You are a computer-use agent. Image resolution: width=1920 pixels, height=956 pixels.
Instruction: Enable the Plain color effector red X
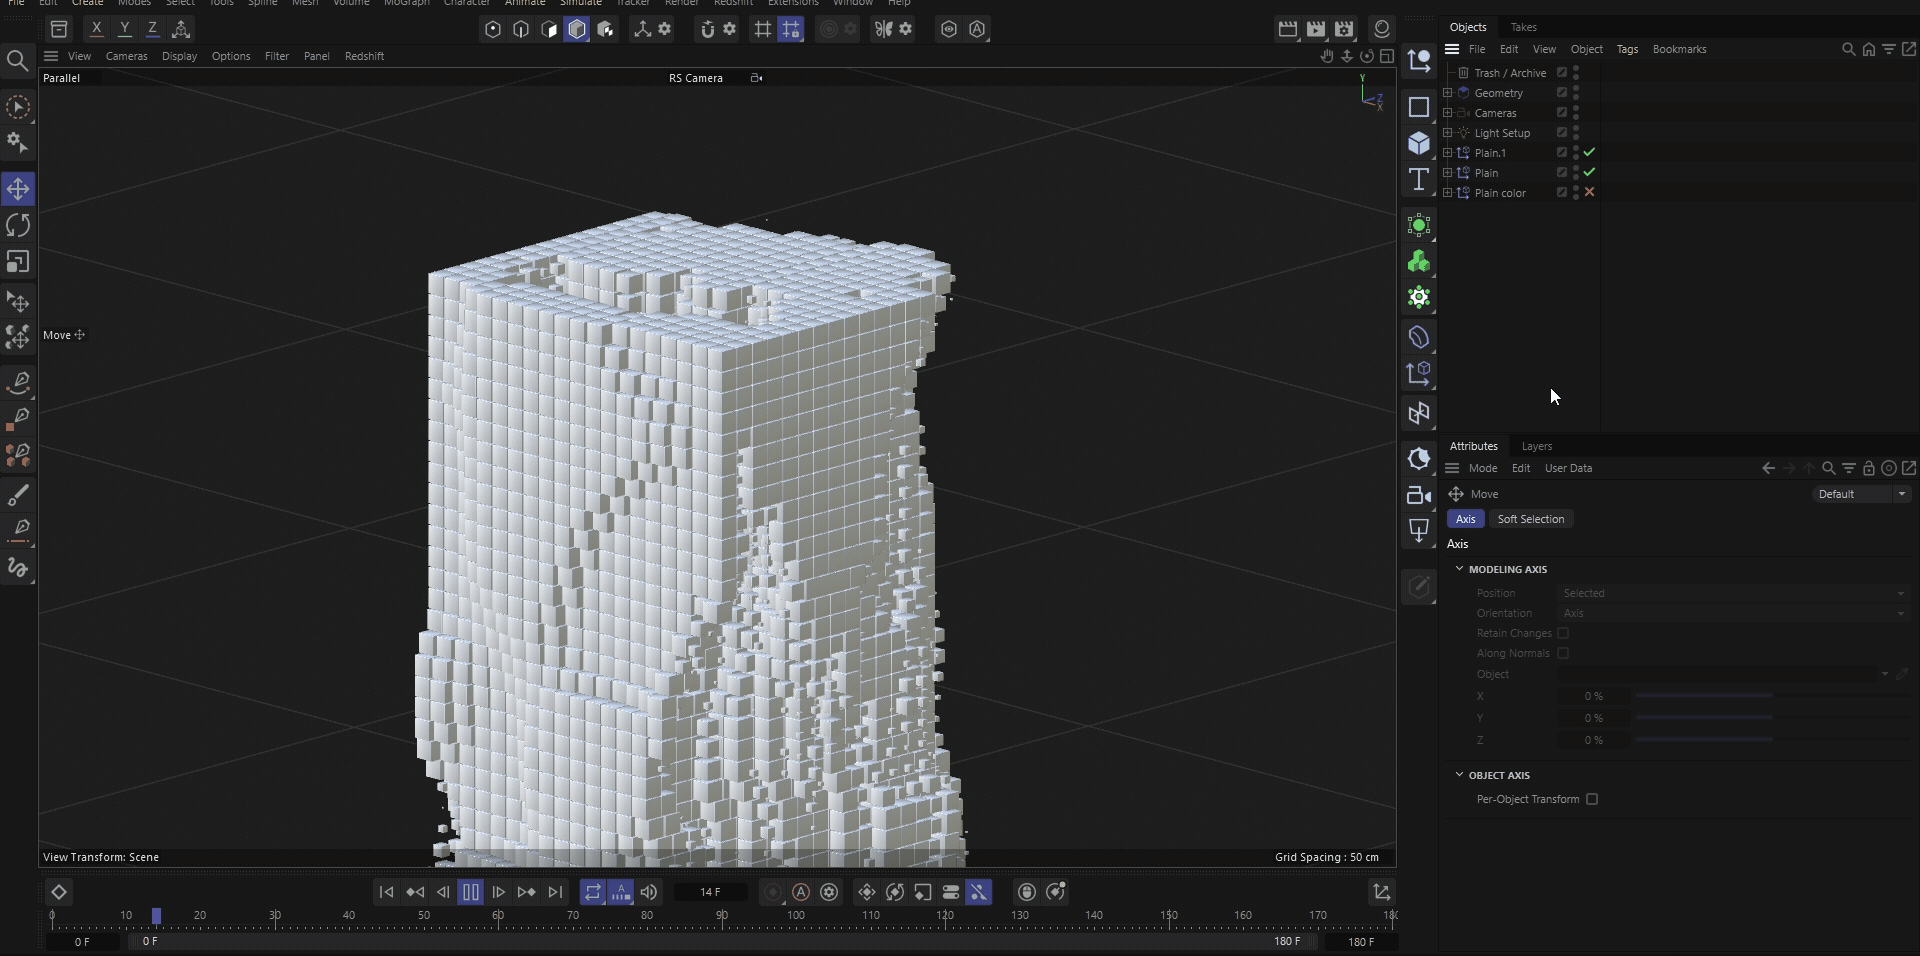coord(1589,192)
